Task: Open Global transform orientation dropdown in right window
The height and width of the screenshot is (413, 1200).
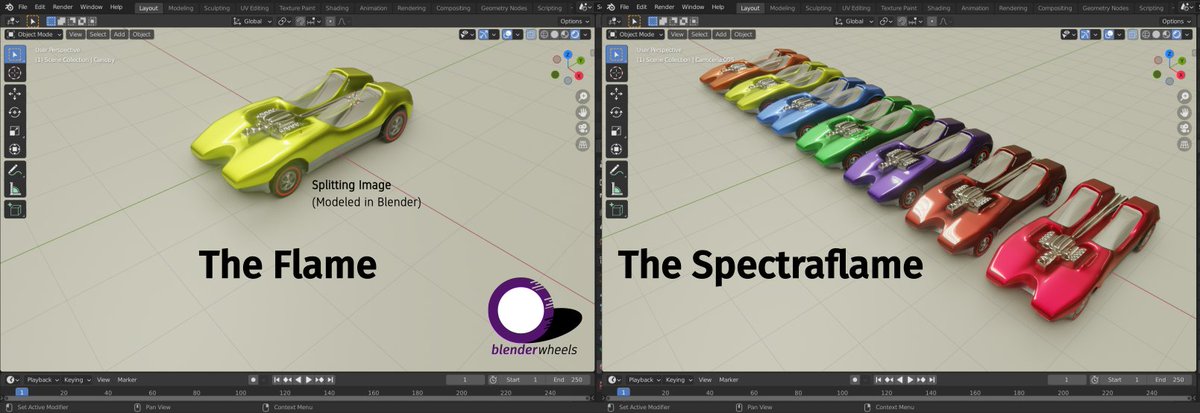Action: (x=855, y=21)
